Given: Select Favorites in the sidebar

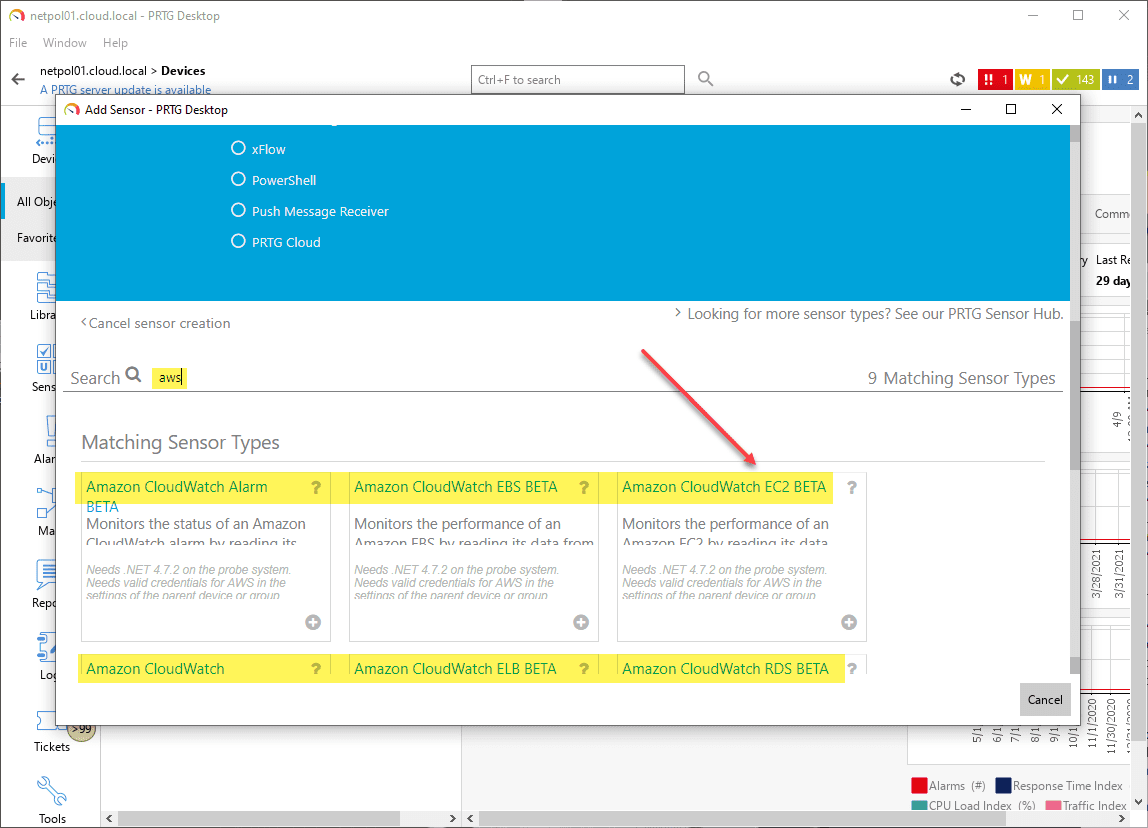Looking at the screenshot, I should click(x=35, y=237).
